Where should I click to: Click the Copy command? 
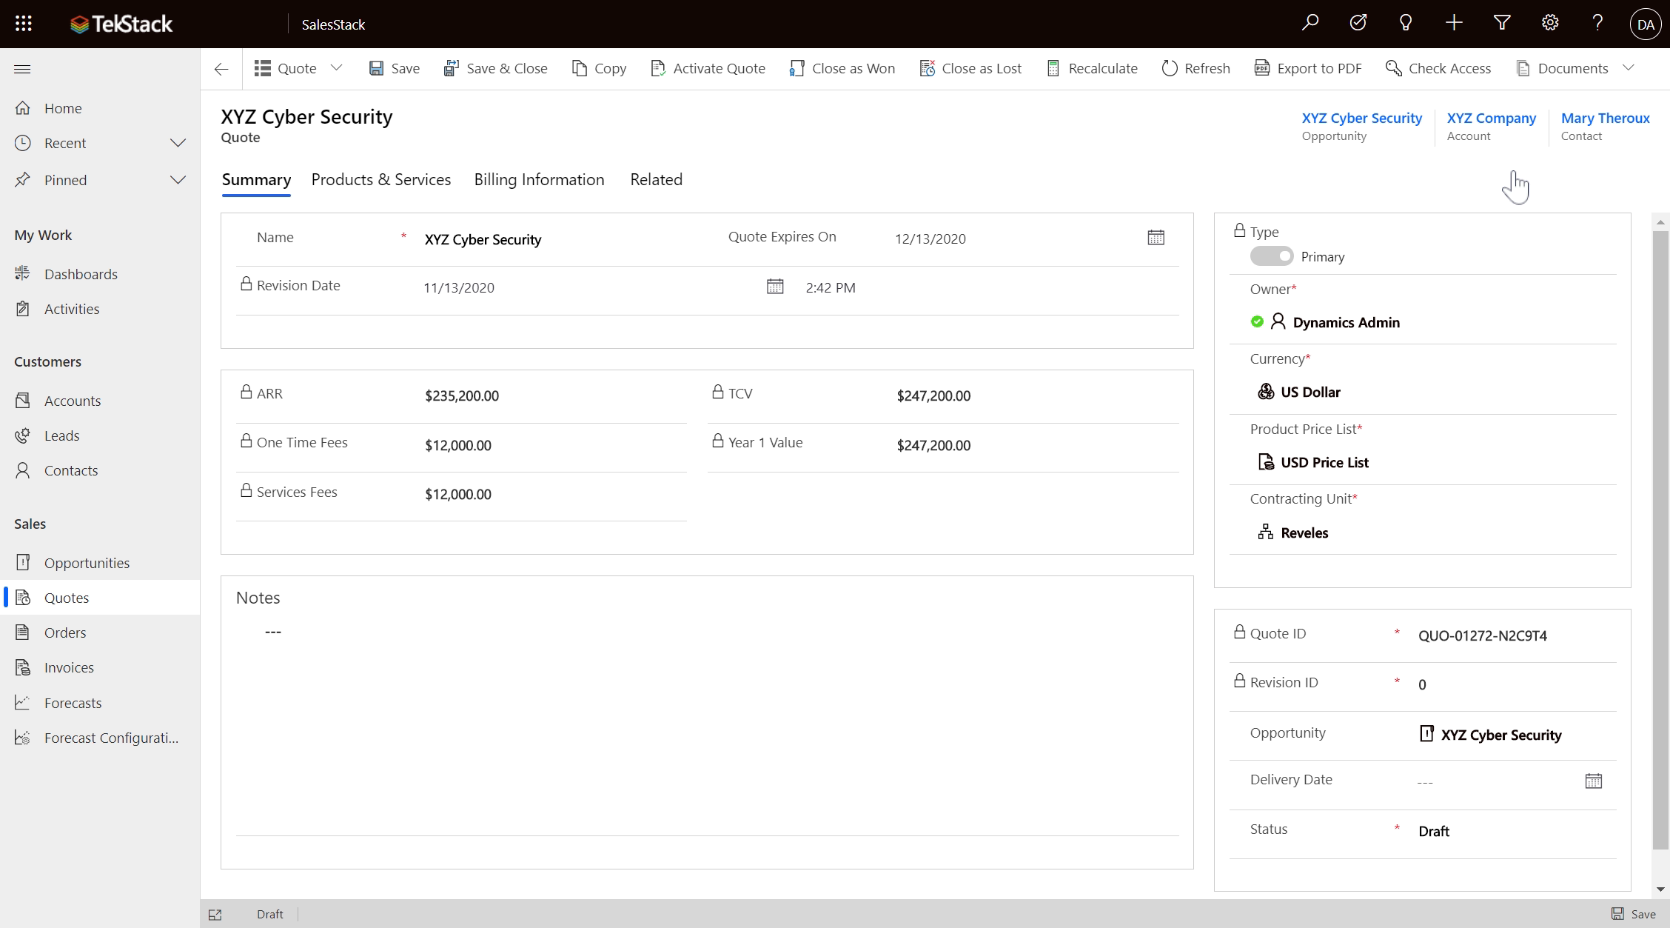click(599, 68)
